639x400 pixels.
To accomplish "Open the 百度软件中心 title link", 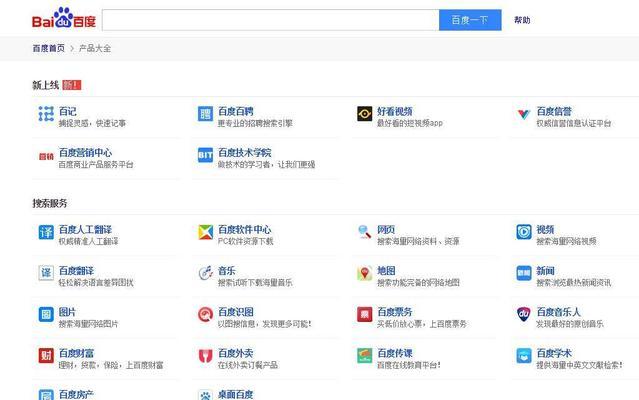I will click(x=245, y=230).
